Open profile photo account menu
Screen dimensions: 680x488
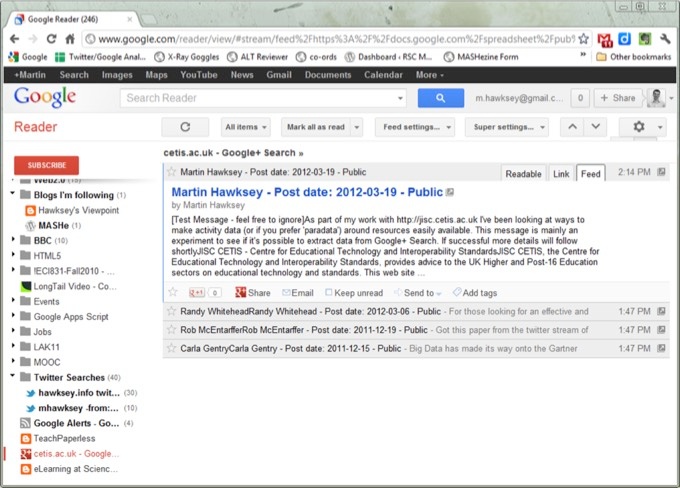656,98
